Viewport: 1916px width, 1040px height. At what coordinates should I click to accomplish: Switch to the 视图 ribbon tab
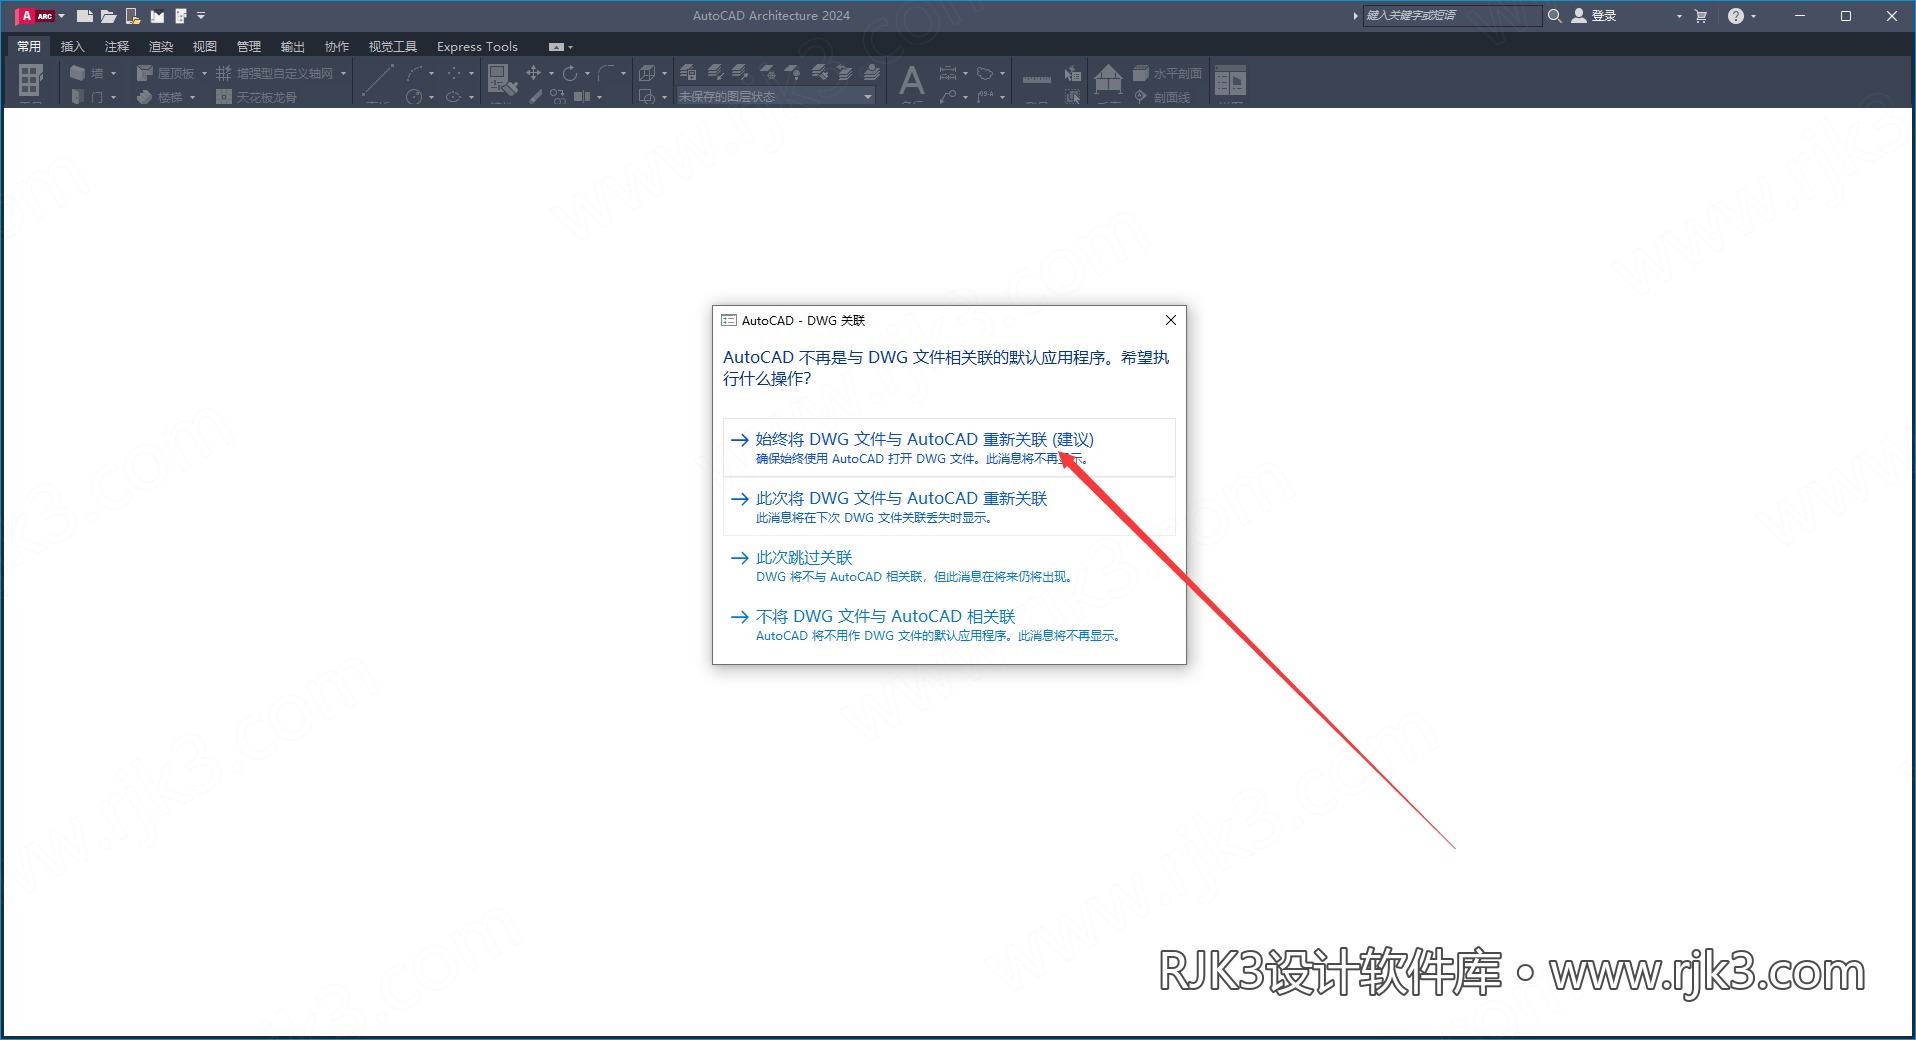point(205,46)
